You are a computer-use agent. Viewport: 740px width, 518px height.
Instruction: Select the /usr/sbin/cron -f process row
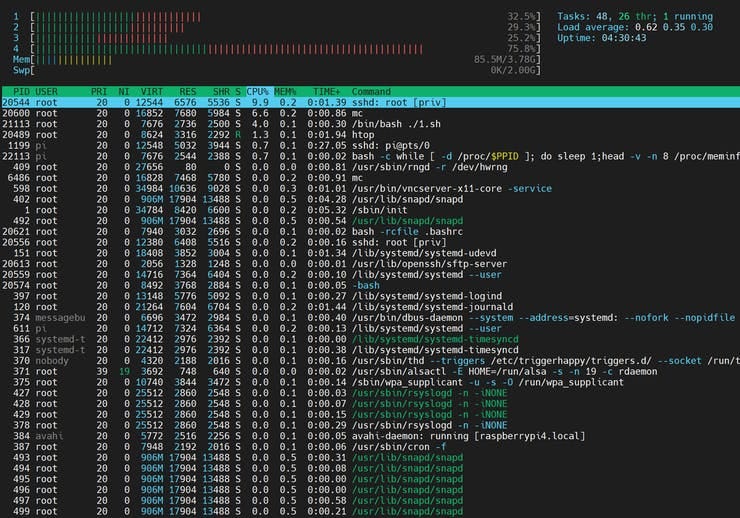(x=370, y=447)
